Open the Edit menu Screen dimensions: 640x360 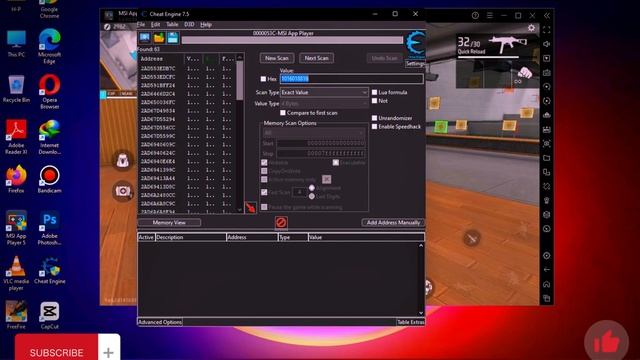click(x=156, y=24)
